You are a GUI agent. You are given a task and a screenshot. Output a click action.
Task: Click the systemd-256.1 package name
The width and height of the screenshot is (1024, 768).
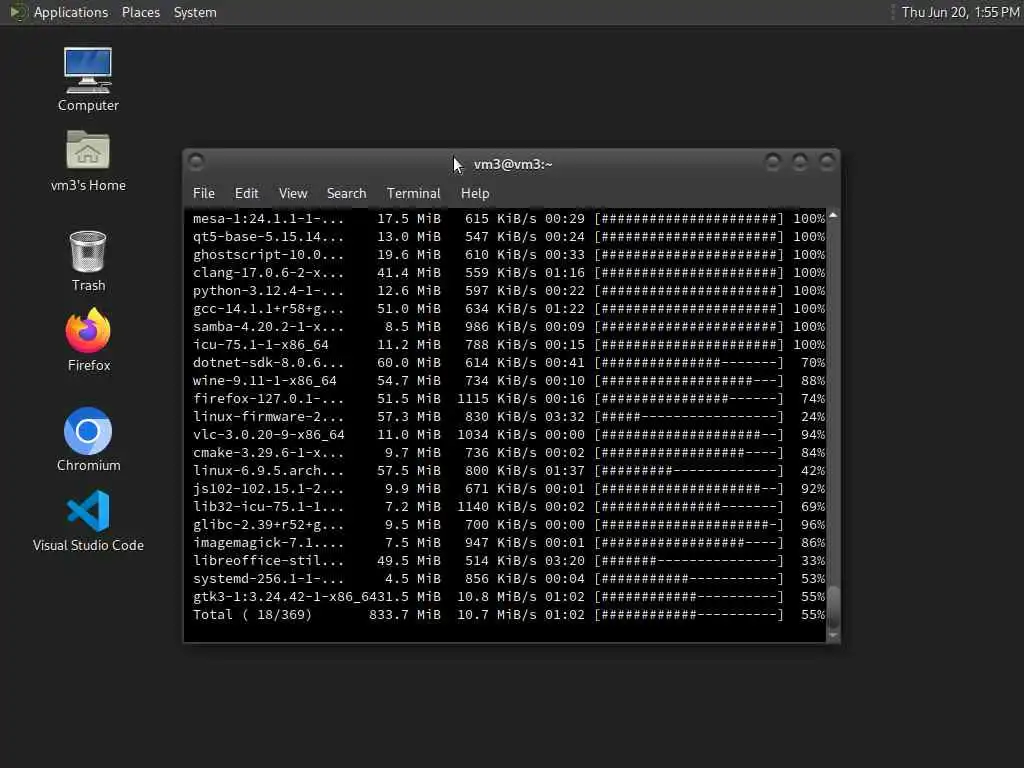tap(268, 579)
